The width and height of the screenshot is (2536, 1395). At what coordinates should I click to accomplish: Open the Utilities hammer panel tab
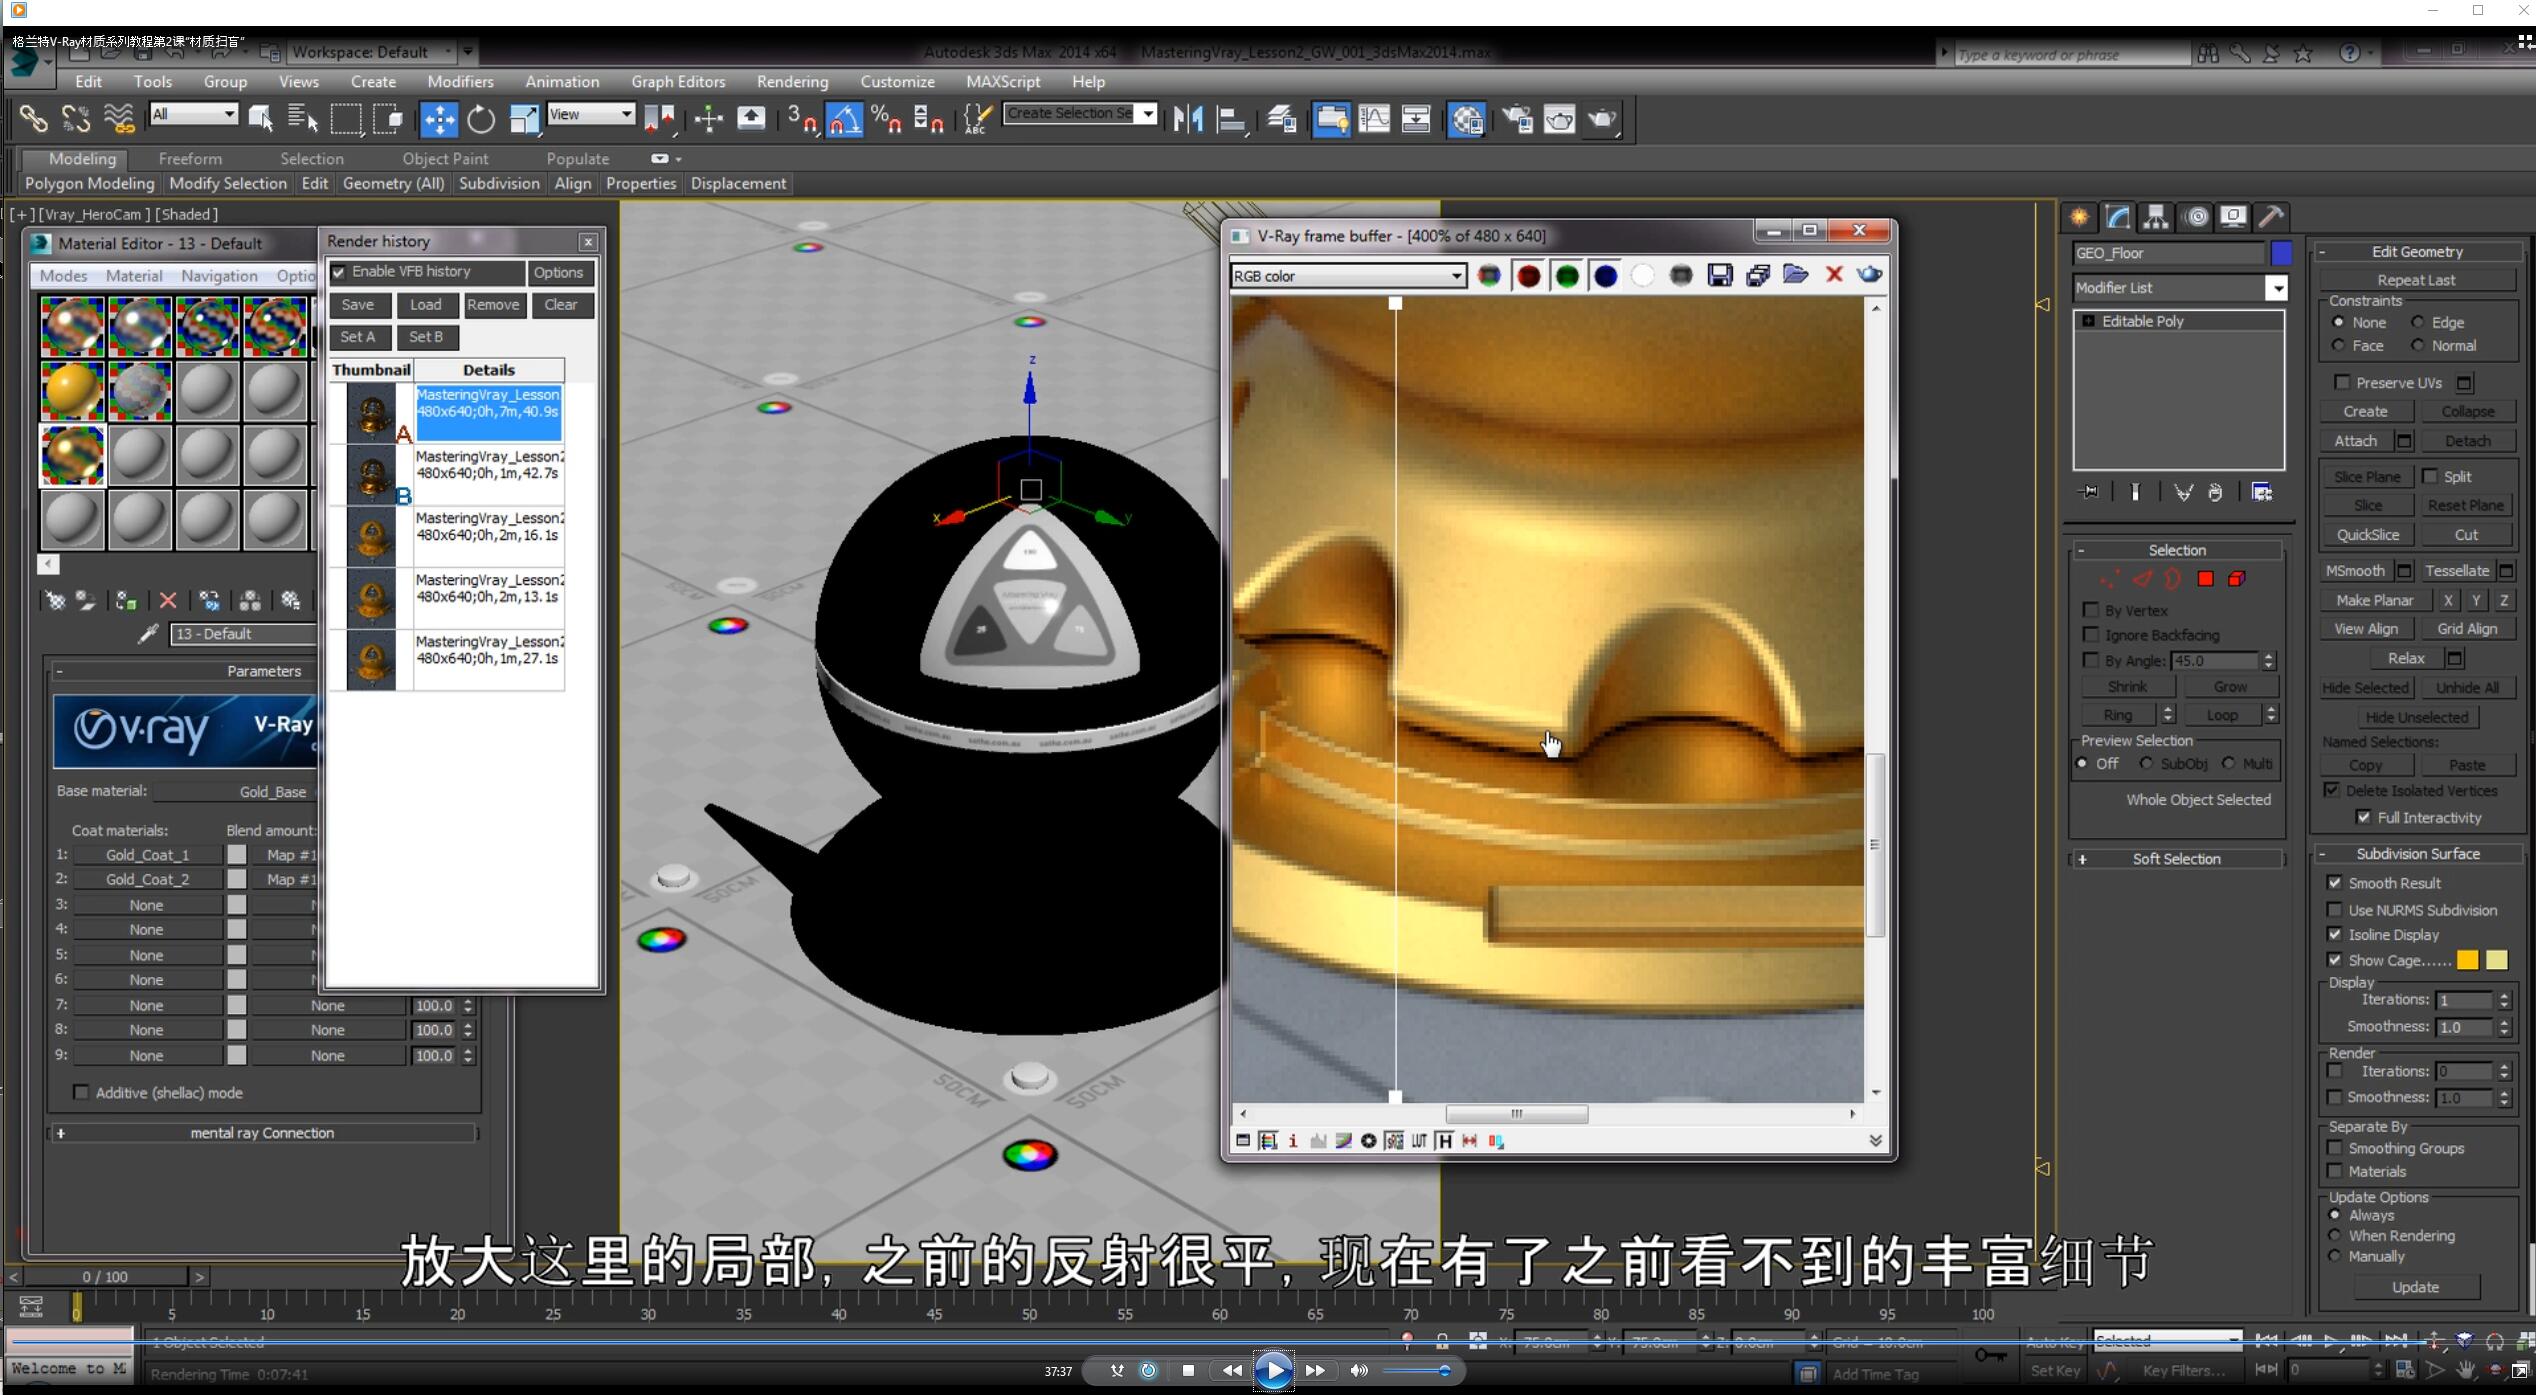2271,217
